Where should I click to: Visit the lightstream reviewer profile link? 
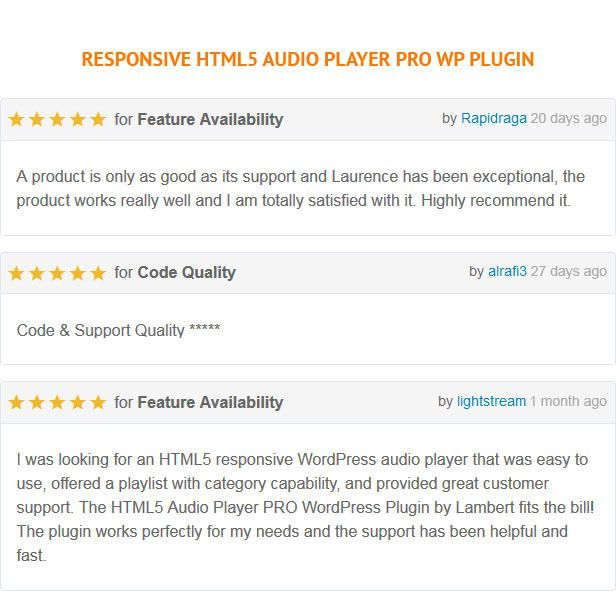pyautogui.click(x=491, y=401)
